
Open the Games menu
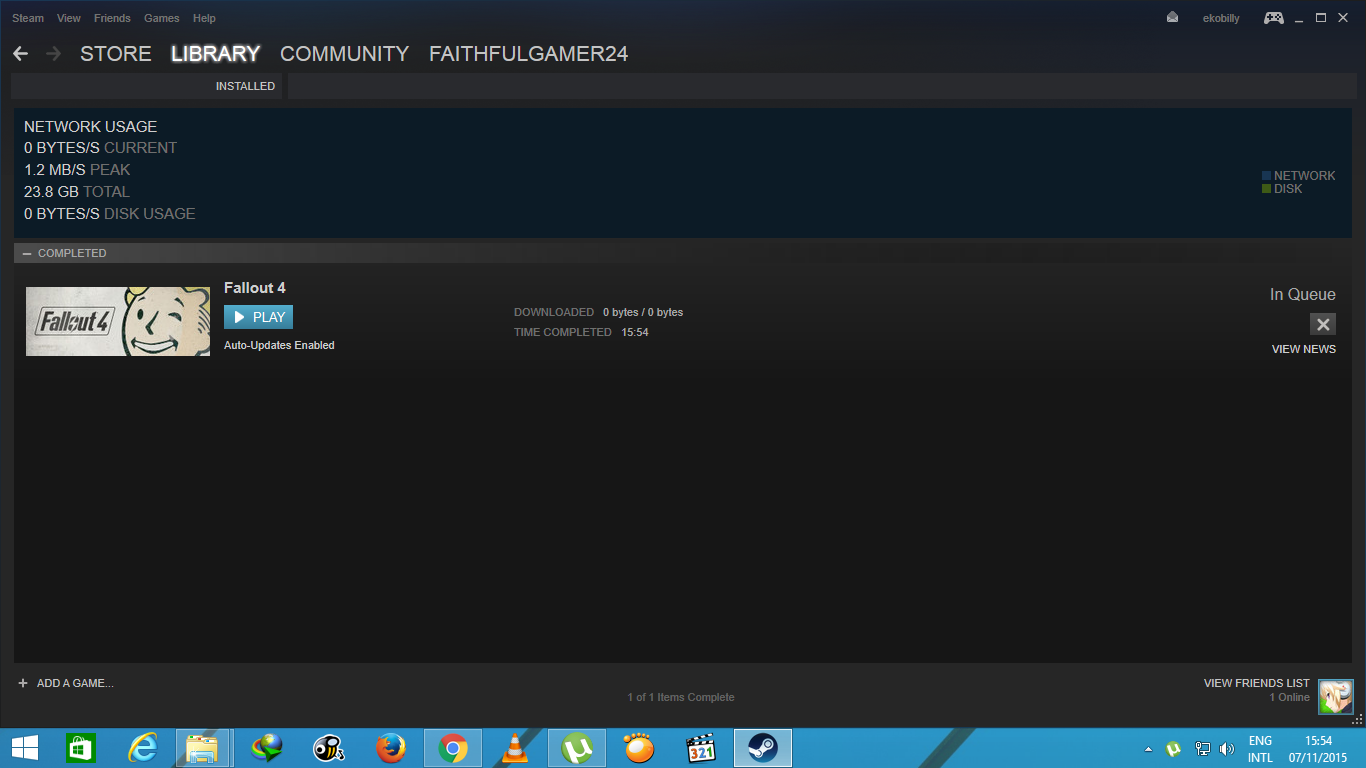pos(162,18)
